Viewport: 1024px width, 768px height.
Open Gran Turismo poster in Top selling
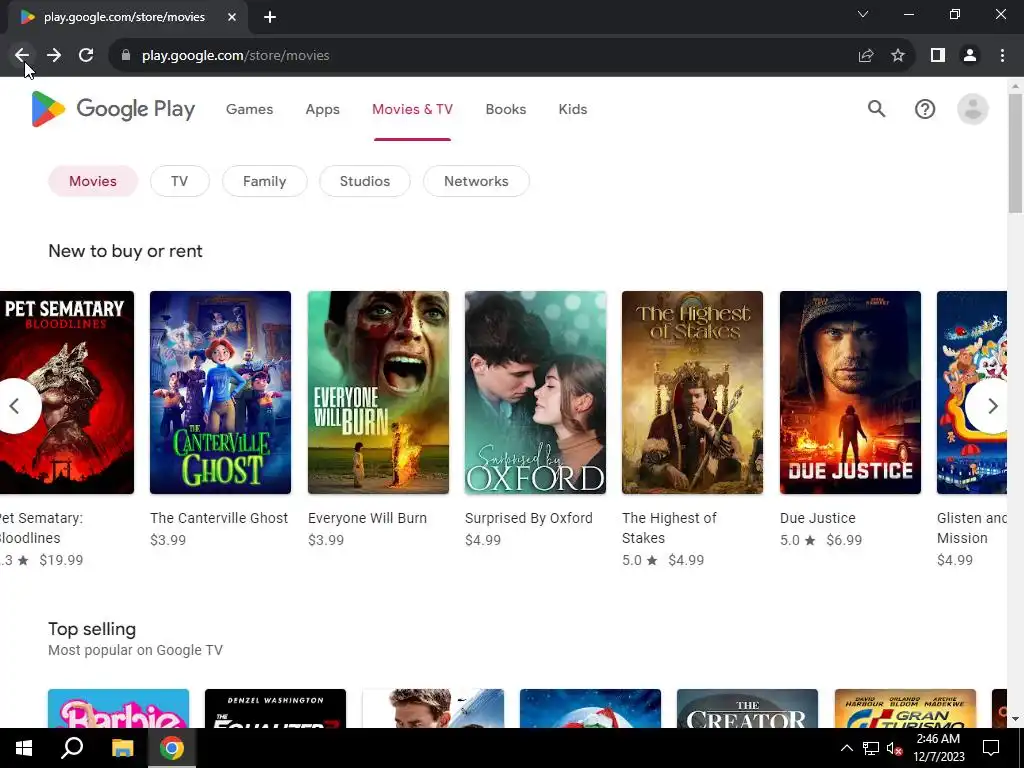coord(905,708)
